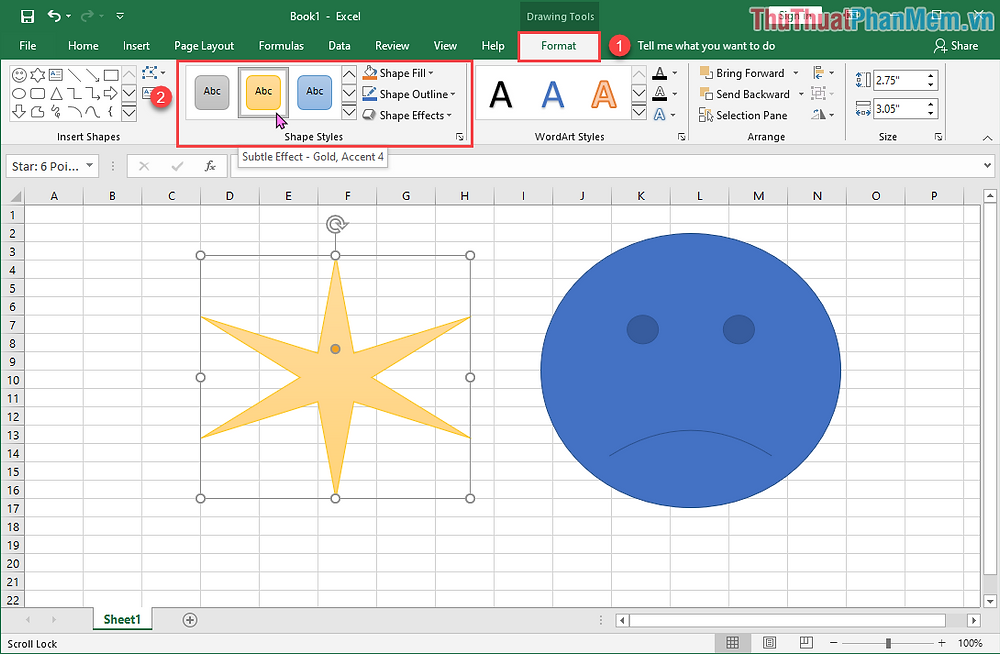
Task: Open the Edit Shape menu
Action: click(x=153, y=73)
